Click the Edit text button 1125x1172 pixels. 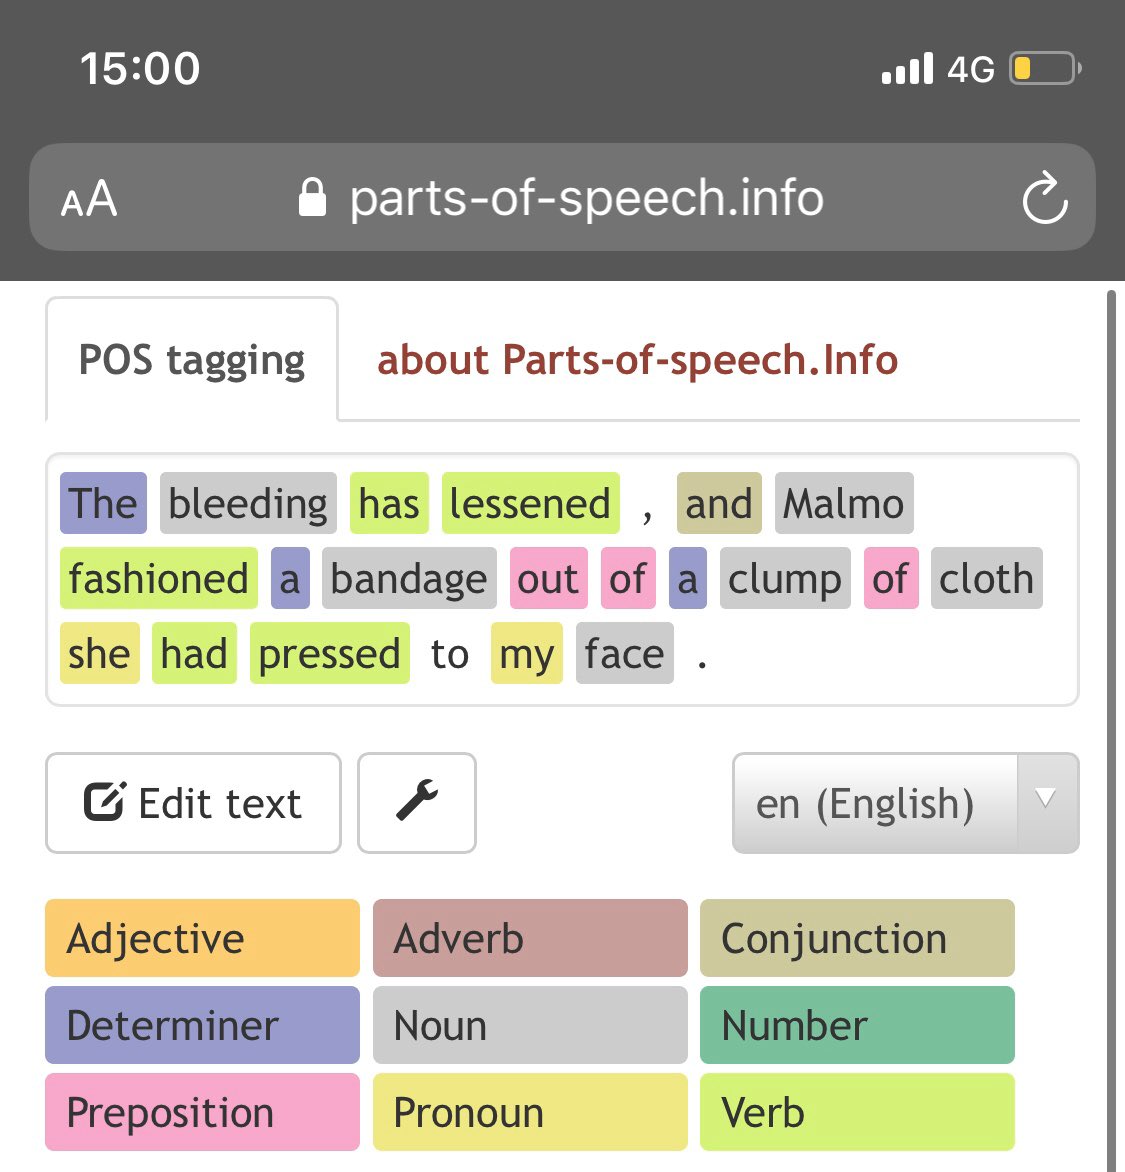[193, 802]
